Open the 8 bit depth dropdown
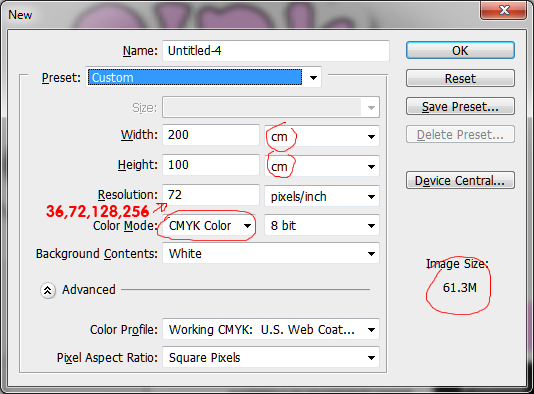 pos(322,225)
